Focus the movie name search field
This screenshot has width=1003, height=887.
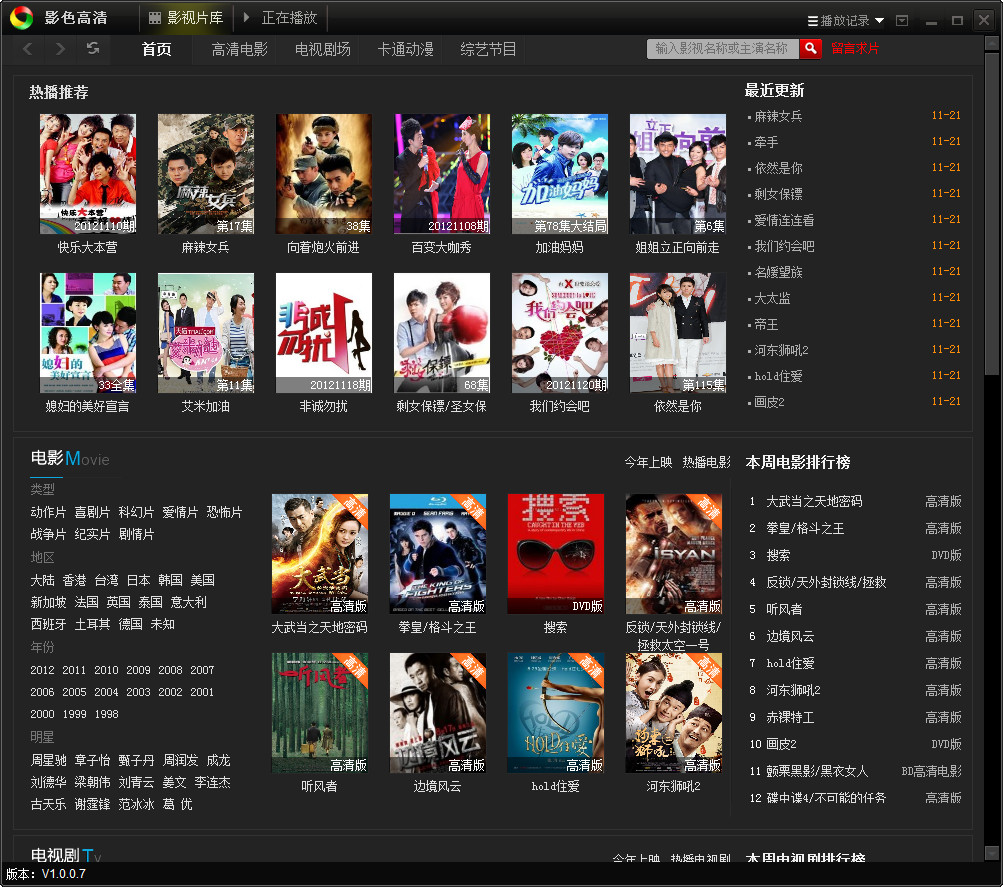723,49
